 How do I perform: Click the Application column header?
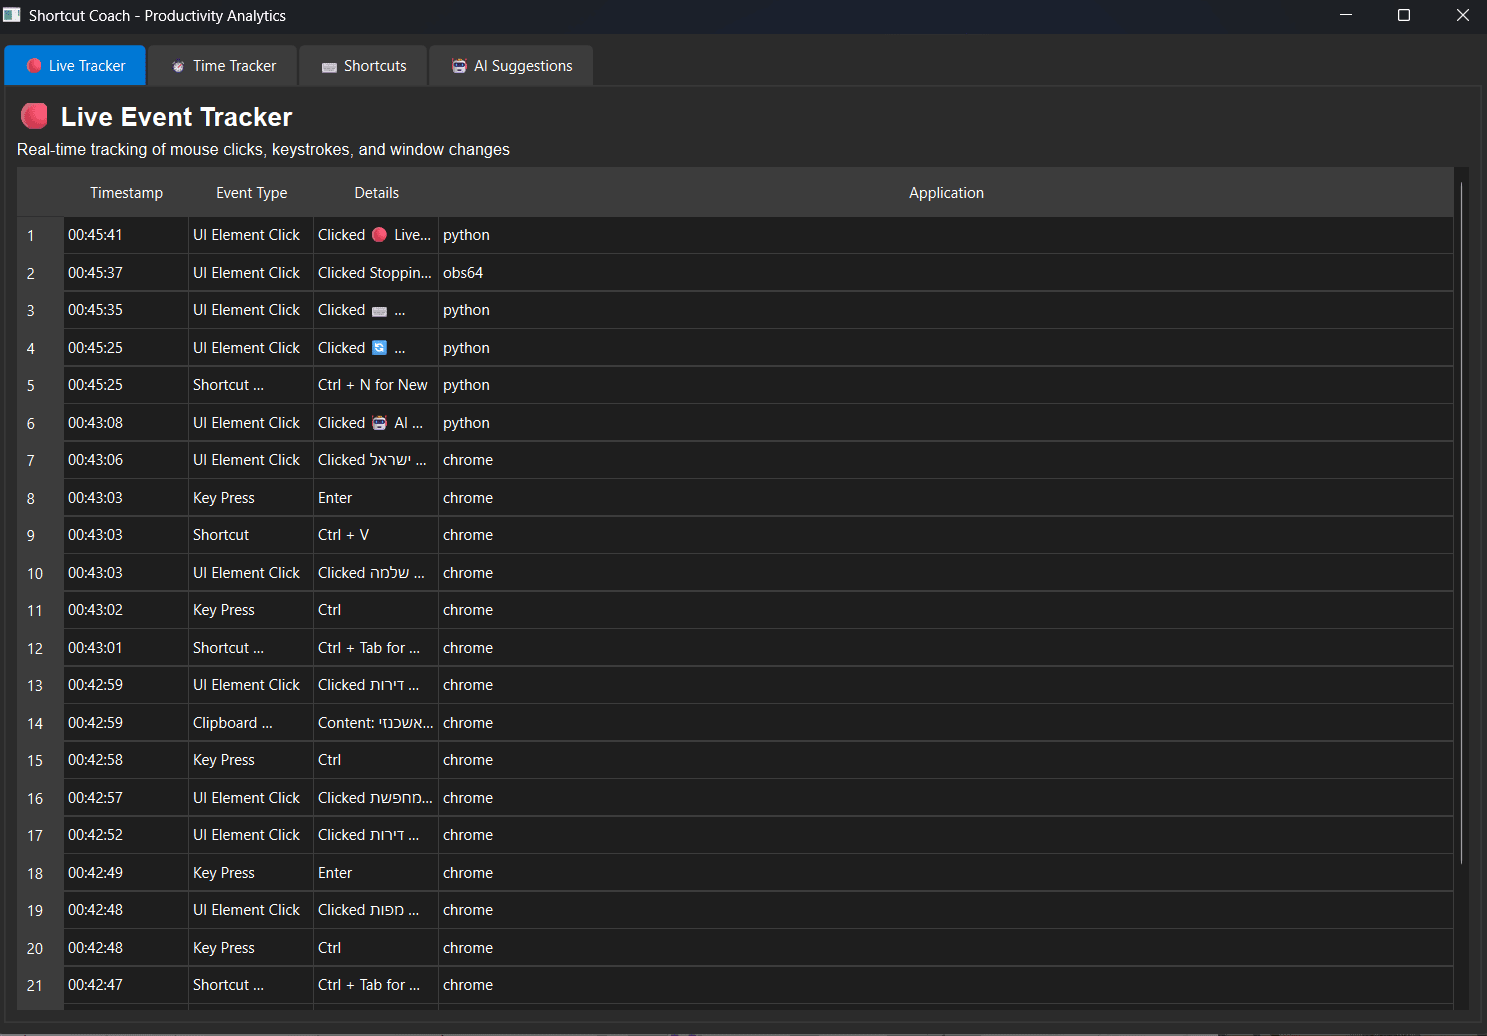coord(945,193)
